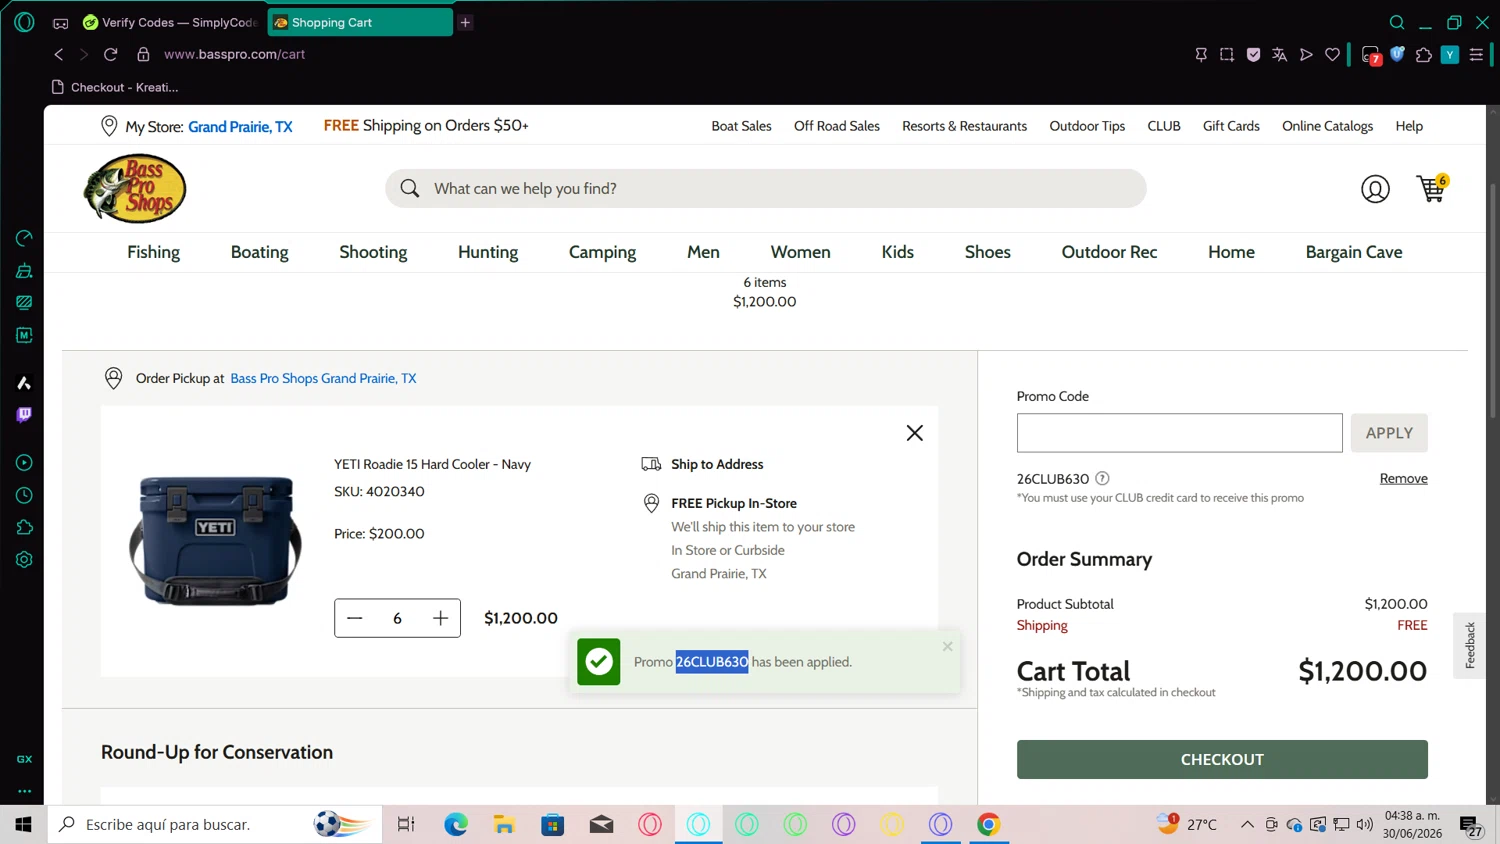Open Chrome from the Windows taskbar

(988, 824)
